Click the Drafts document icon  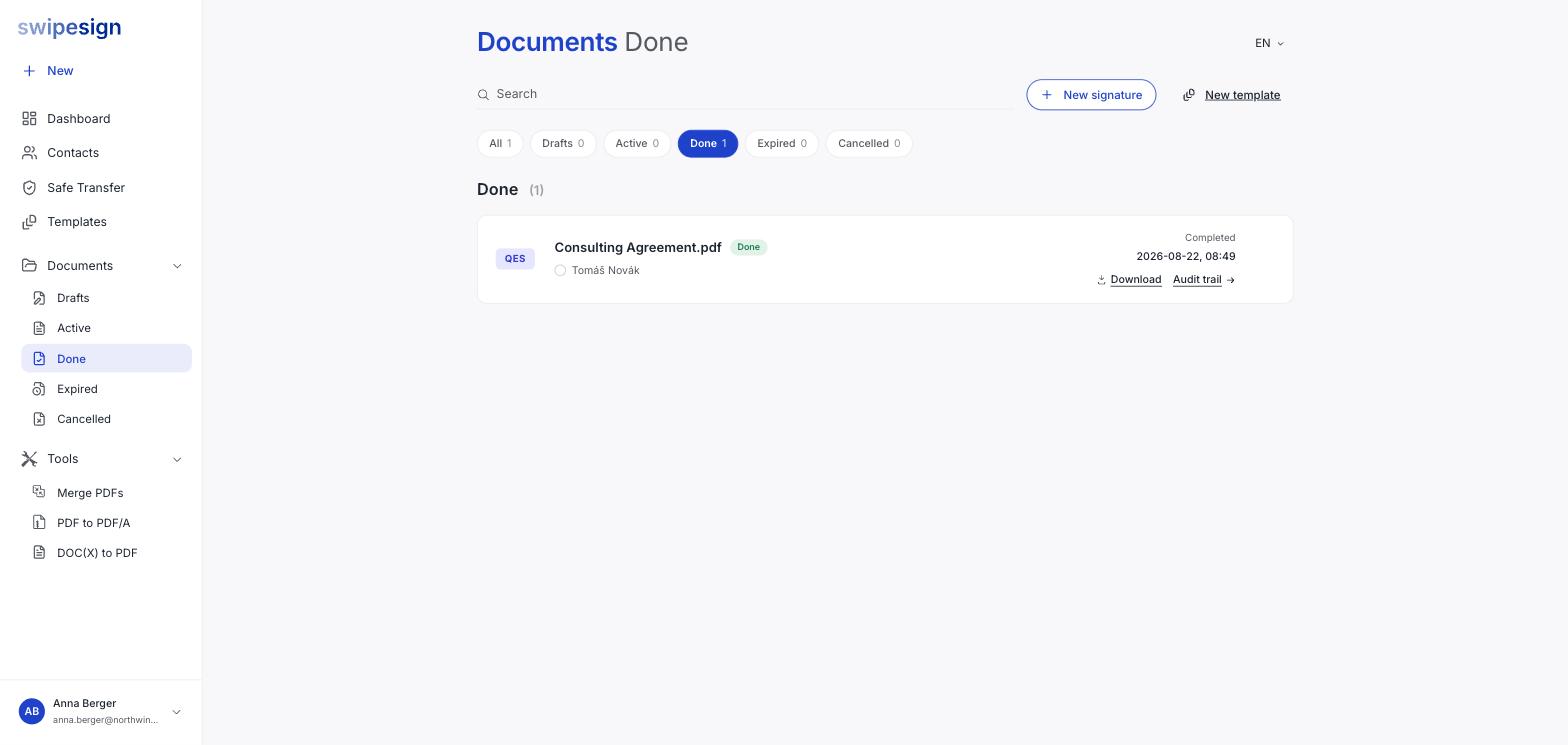(39, 298)
